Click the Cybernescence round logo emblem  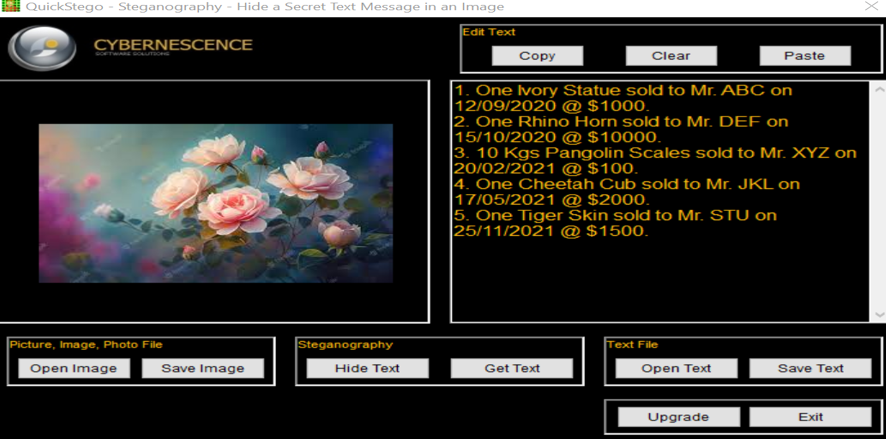click(42, 48)
